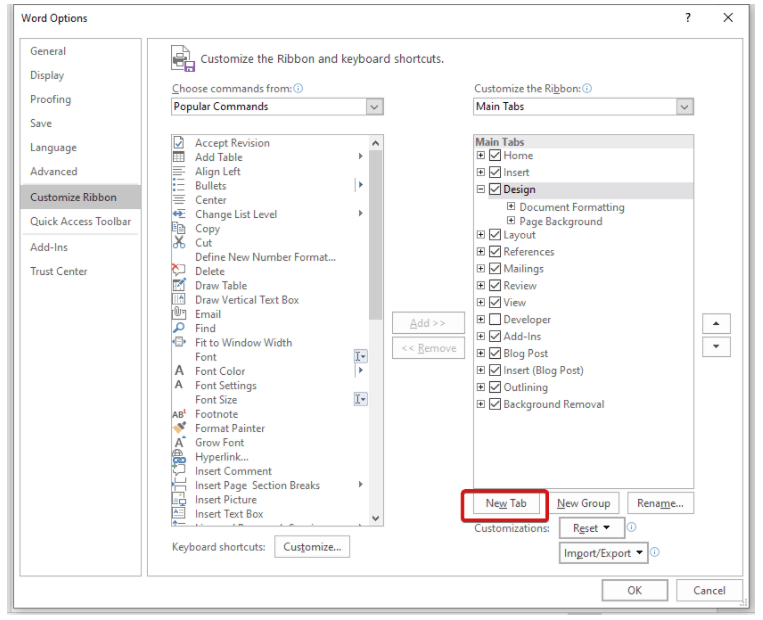Click the info icon next to Reset
Screen dimensions: 763x620
coord(631,527)
